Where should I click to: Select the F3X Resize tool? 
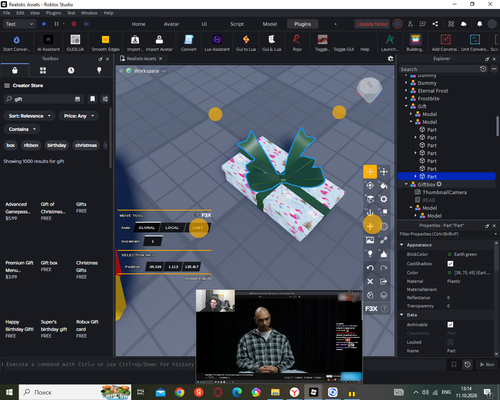(x=384, y=172)
